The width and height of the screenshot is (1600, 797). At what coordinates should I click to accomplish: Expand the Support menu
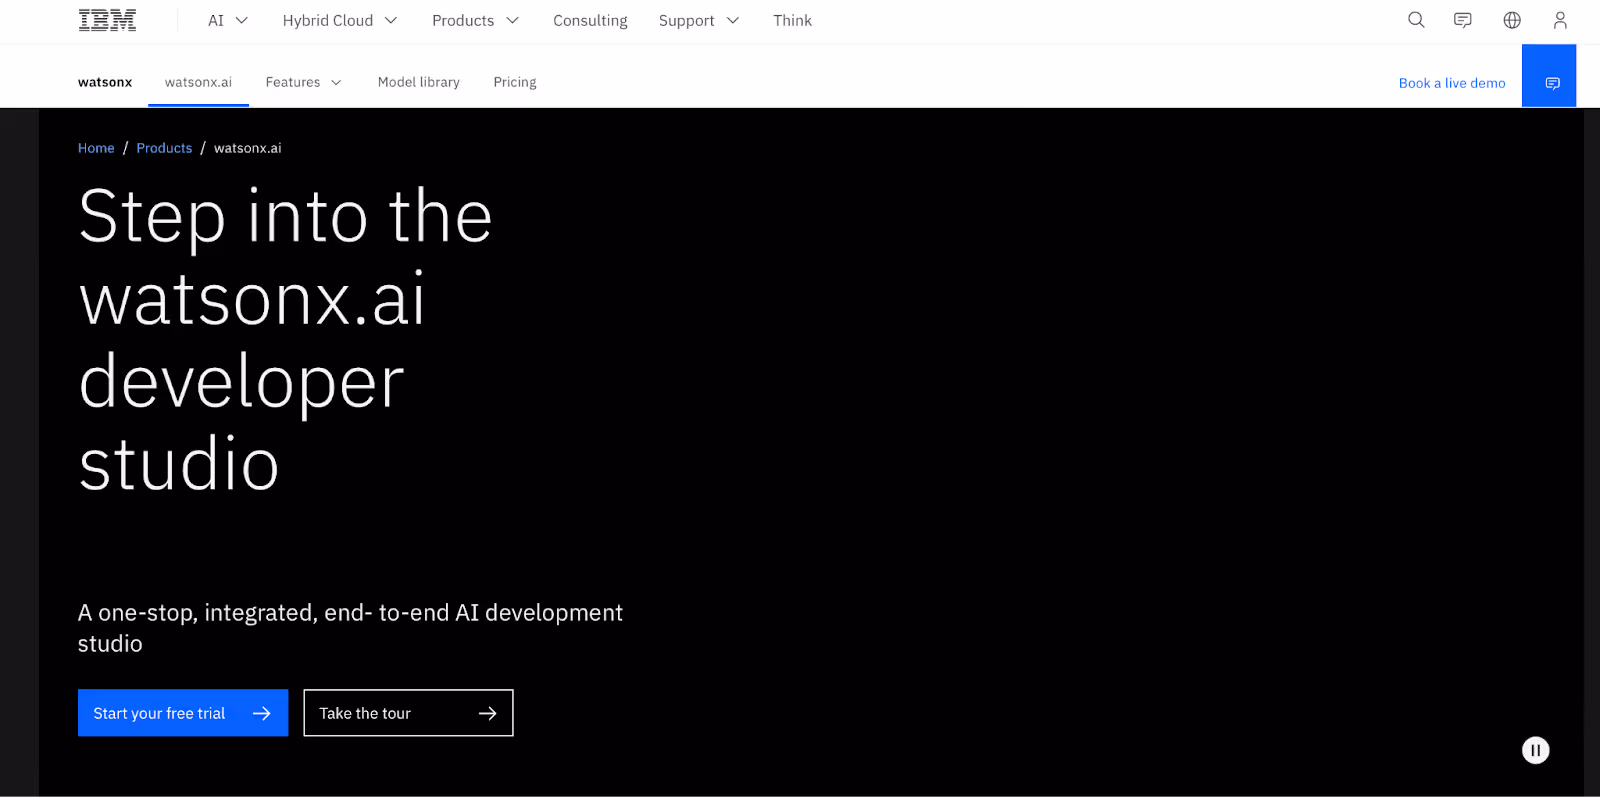[699, 20]
